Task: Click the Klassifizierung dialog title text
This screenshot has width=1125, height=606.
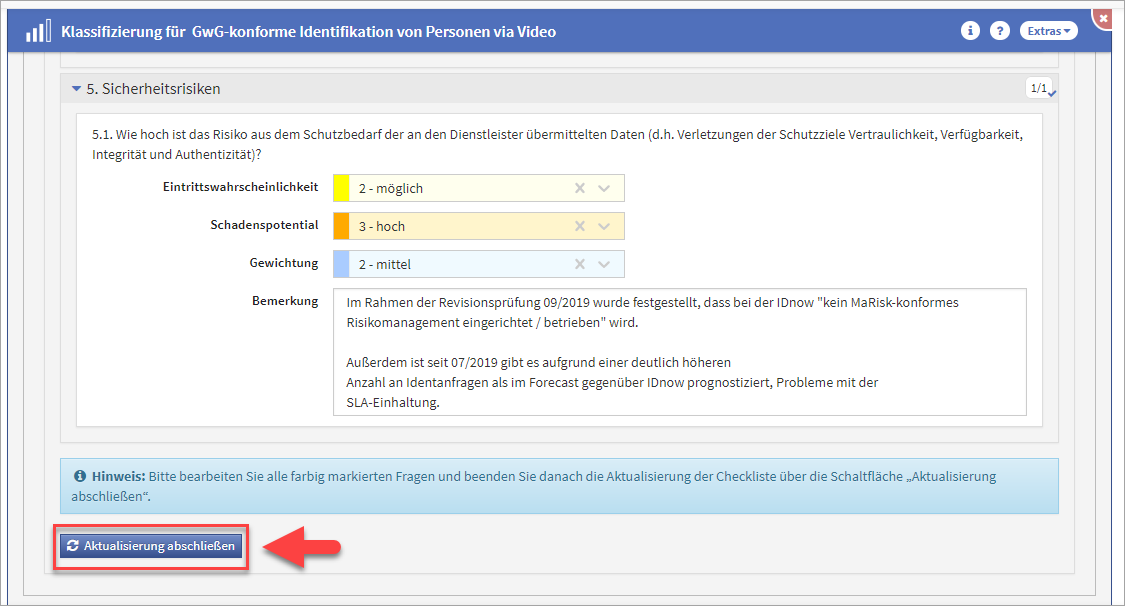Action: [x=308, y=31]
